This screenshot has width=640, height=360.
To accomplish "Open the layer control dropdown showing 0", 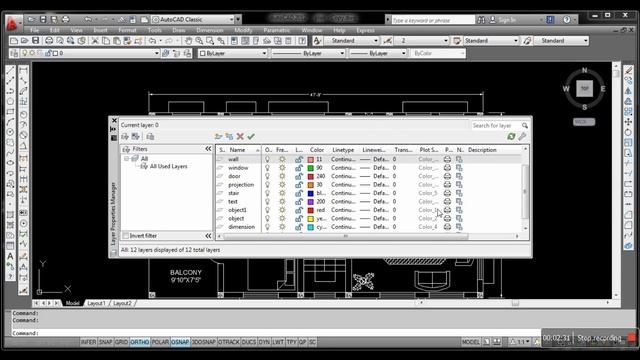I will [156, 53].
